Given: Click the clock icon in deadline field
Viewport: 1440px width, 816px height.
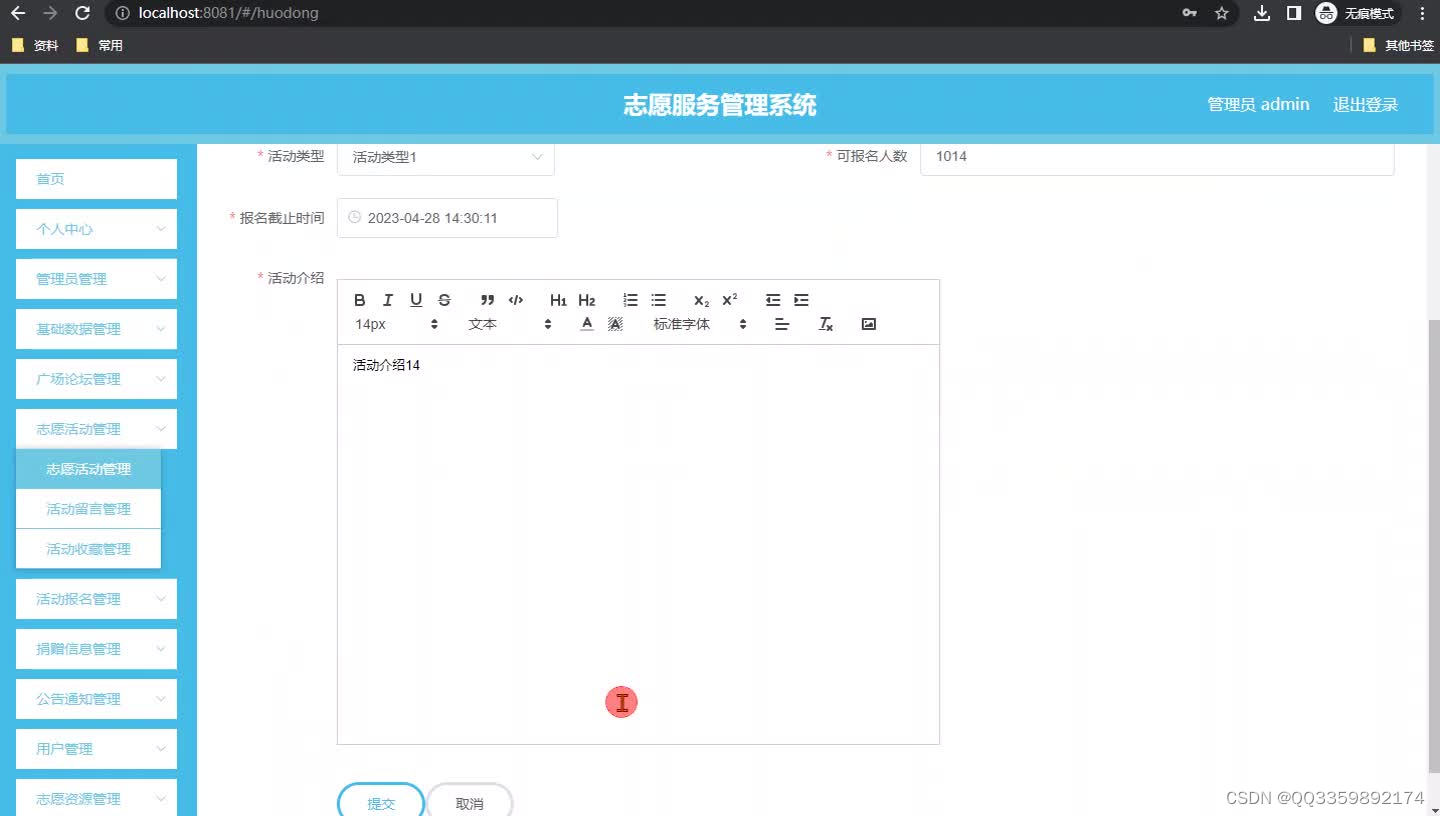Looking at the screenshot, I should [354, 217].
